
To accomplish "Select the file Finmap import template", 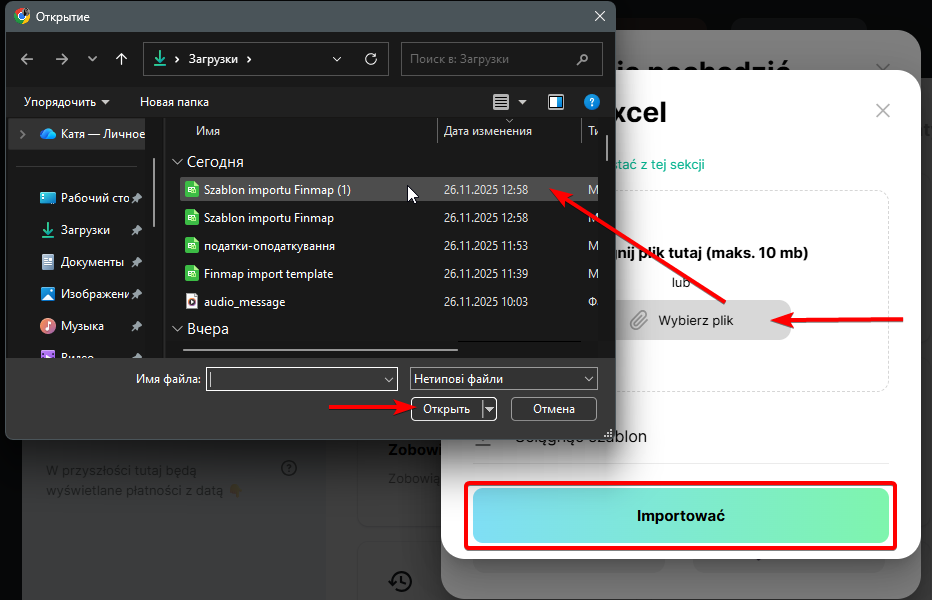I will [x=268, y=273].
